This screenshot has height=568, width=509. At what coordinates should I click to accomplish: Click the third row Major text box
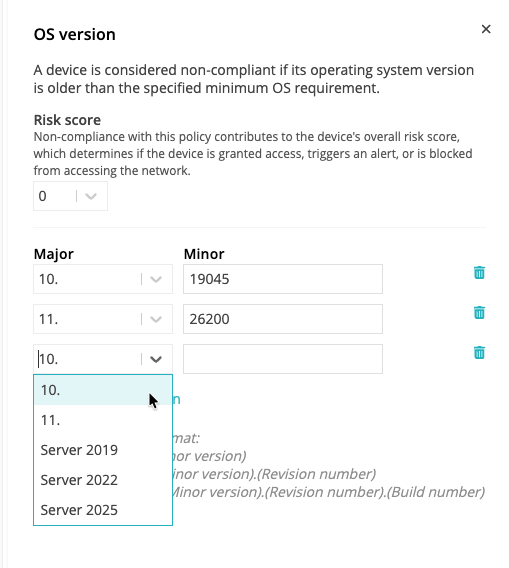pos(87,359)
